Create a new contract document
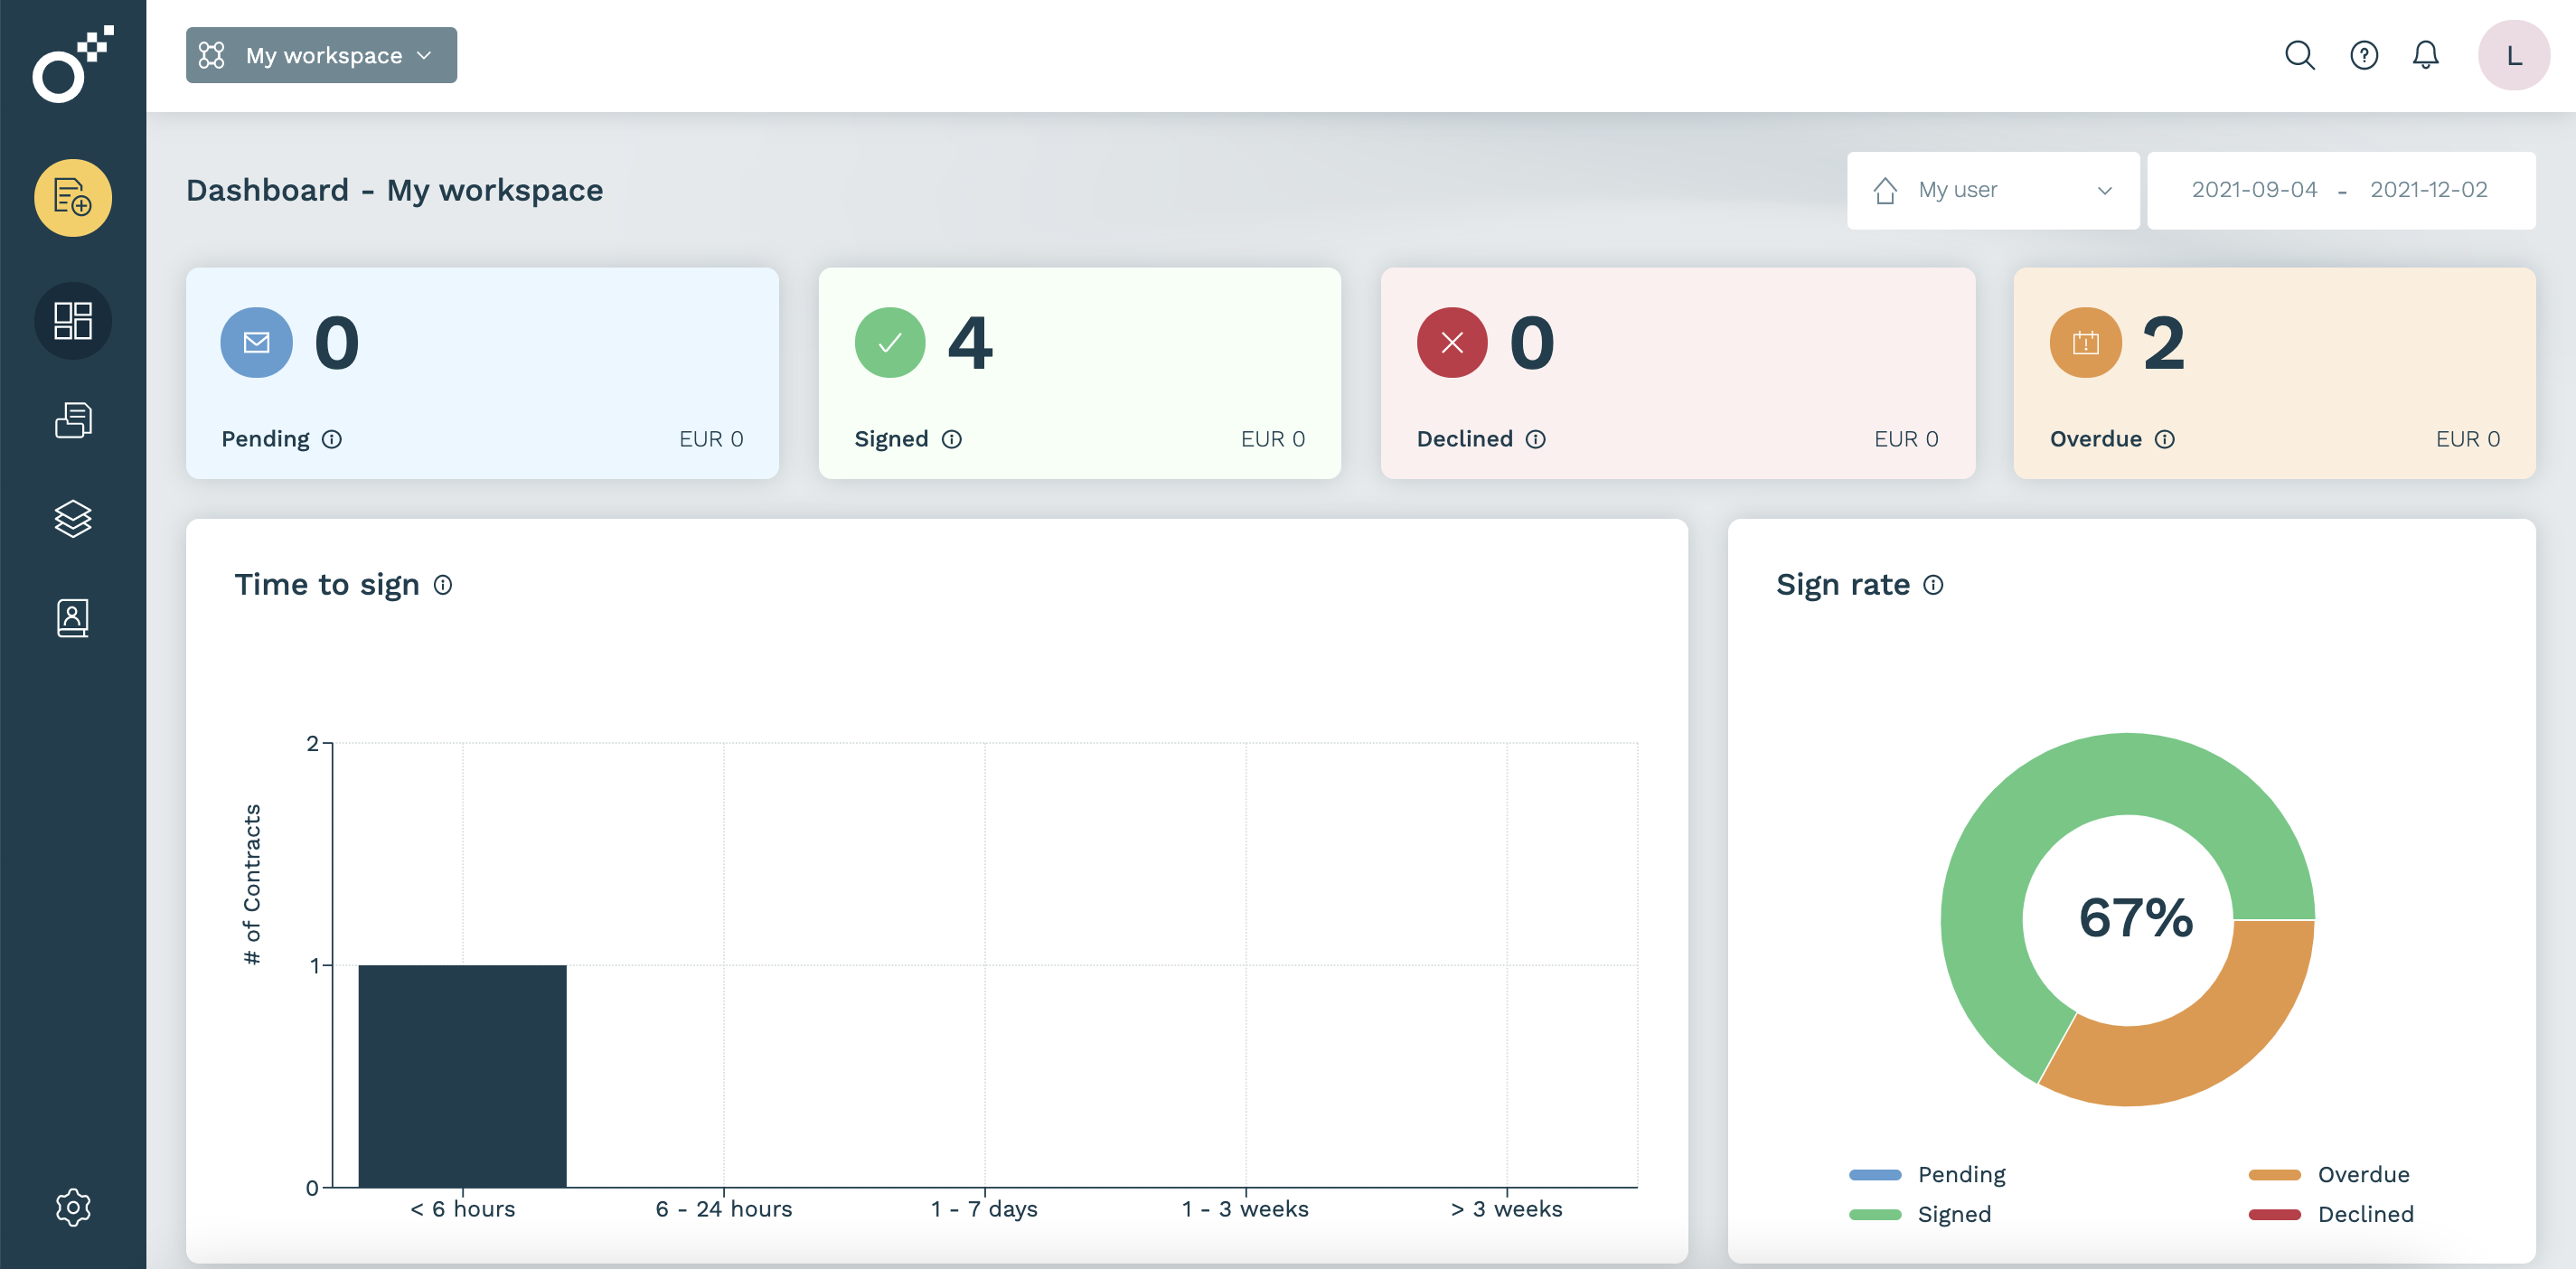Viewport: 2576px width, 1269px height. (x=73, y=197)
